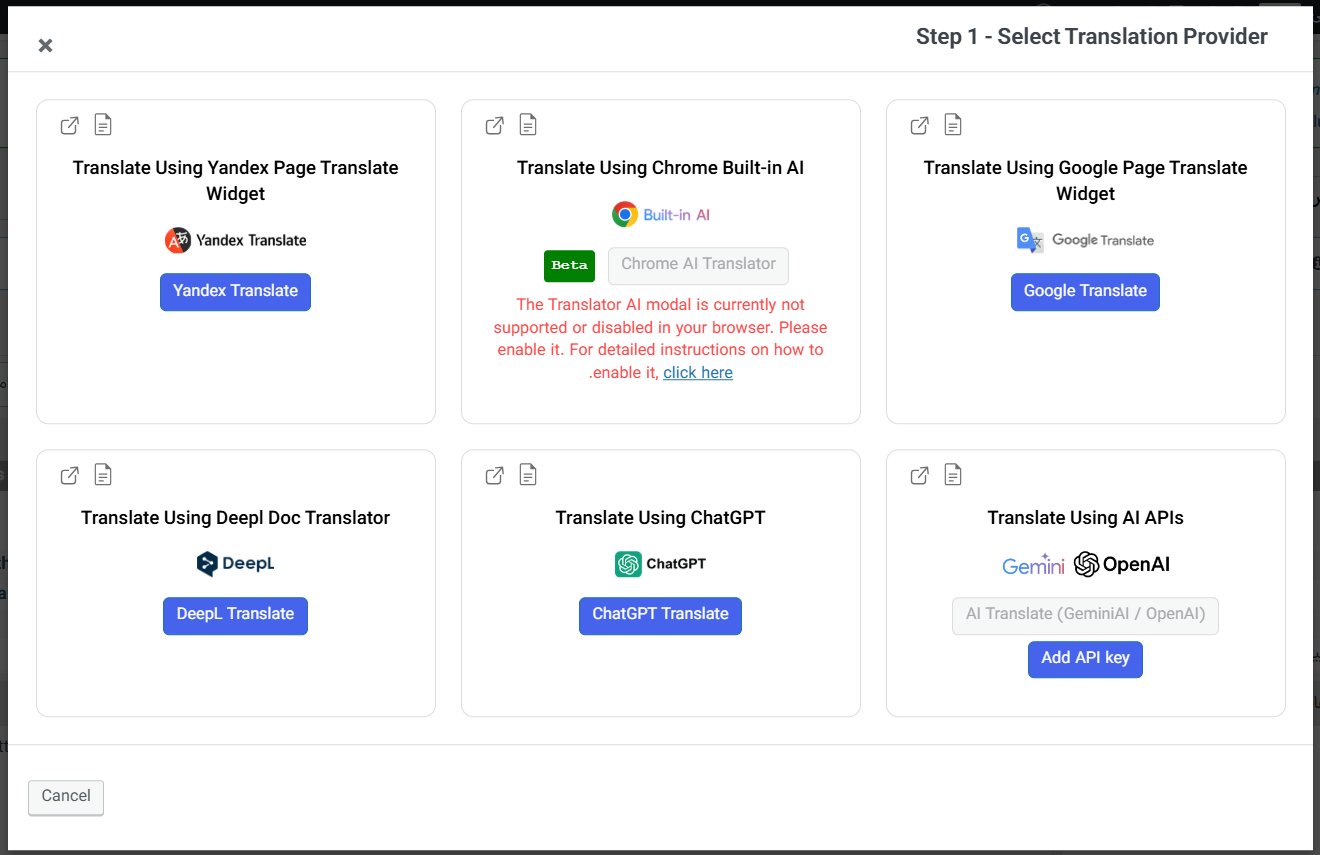Click Add API key button

click(1085, 659)
